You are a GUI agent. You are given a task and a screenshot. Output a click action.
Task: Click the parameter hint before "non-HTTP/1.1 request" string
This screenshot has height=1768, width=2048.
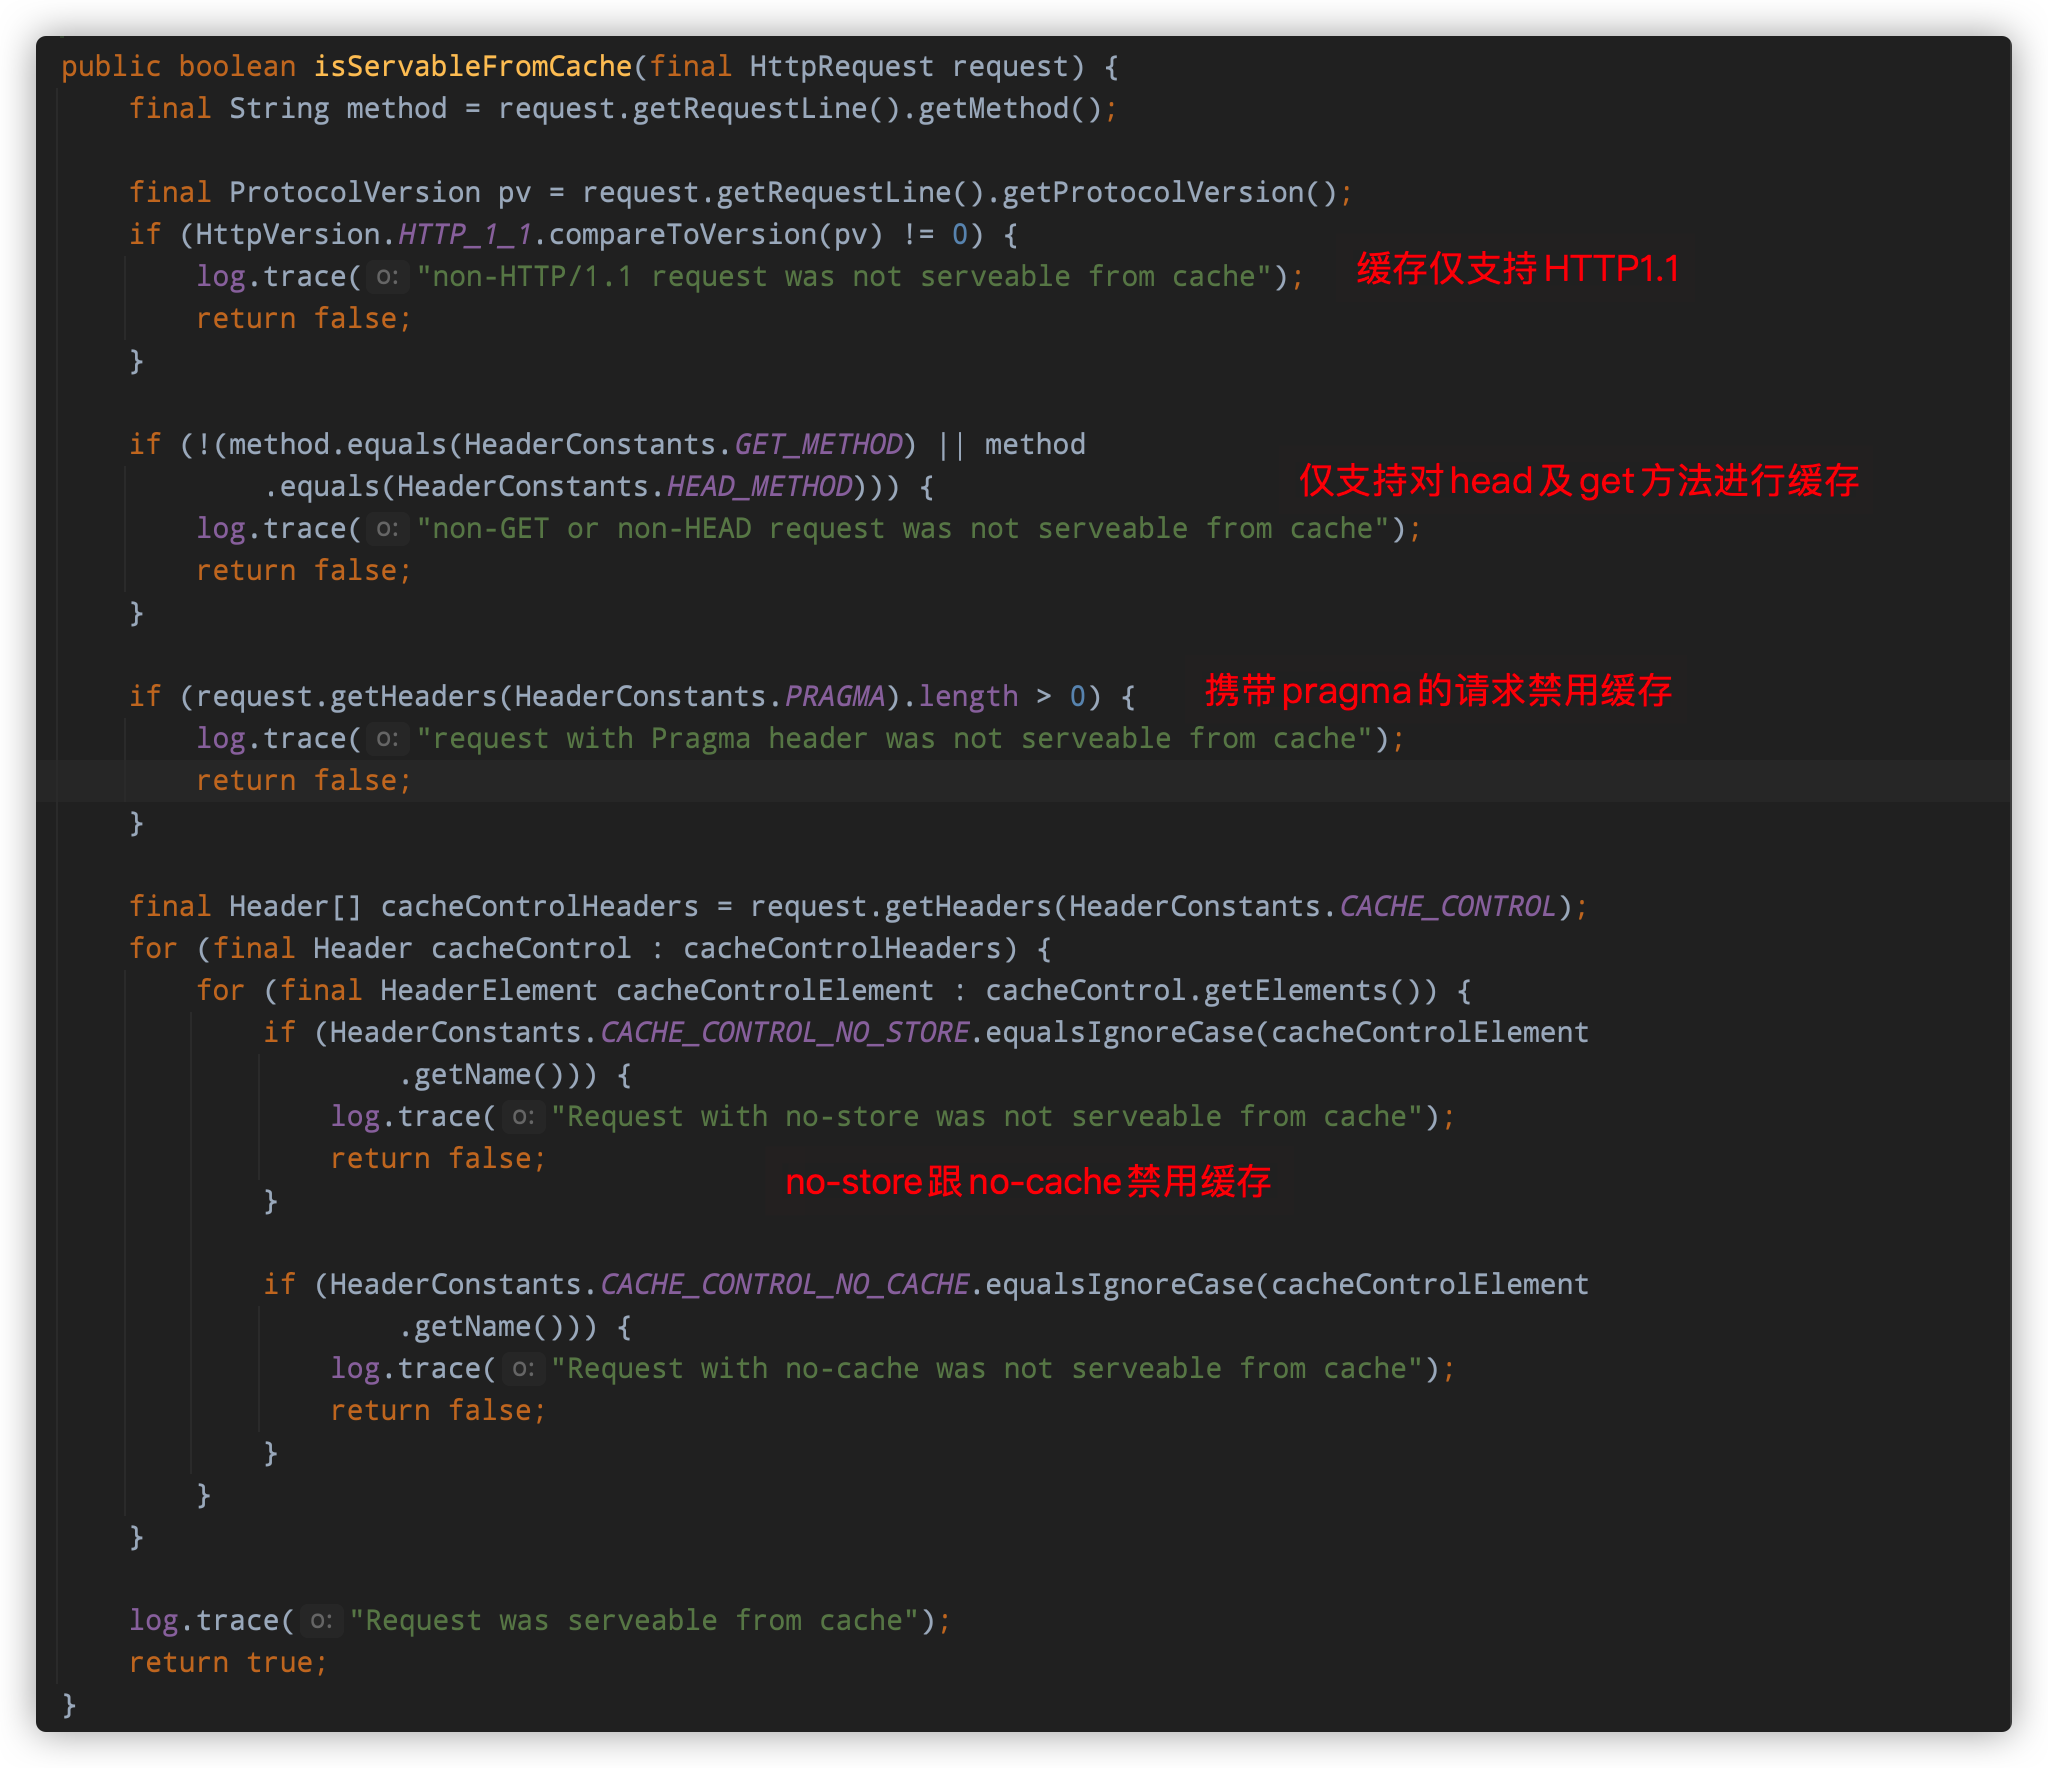pos(387,277)
